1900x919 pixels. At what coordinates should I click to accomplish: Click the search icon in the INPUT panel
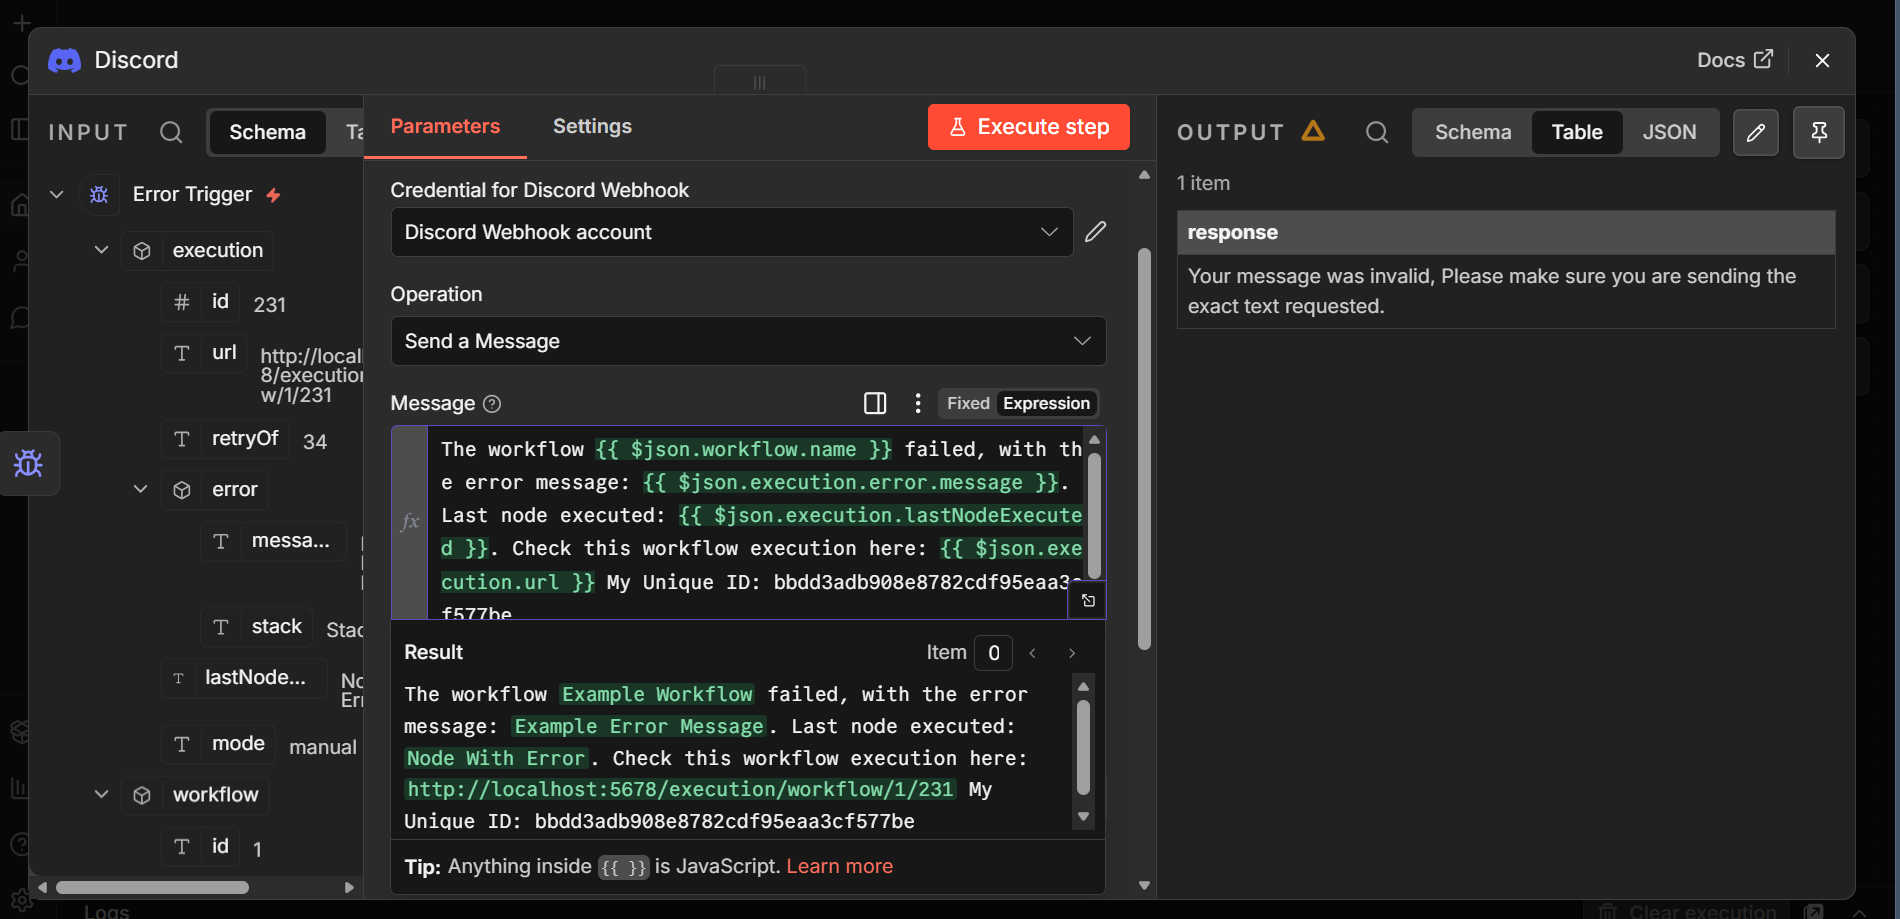(171, 132)
